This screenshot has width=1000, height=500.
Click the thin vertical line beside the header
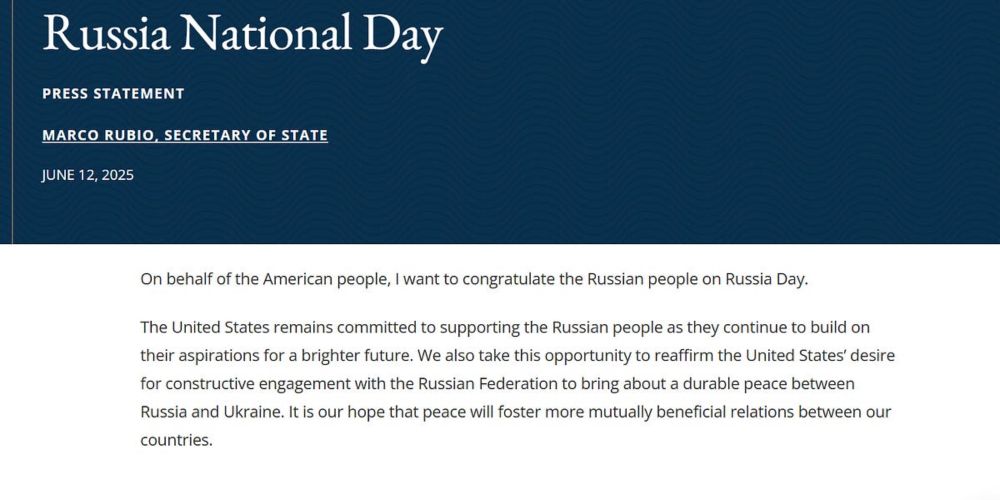pyautogui.click(x=12, y=122)
